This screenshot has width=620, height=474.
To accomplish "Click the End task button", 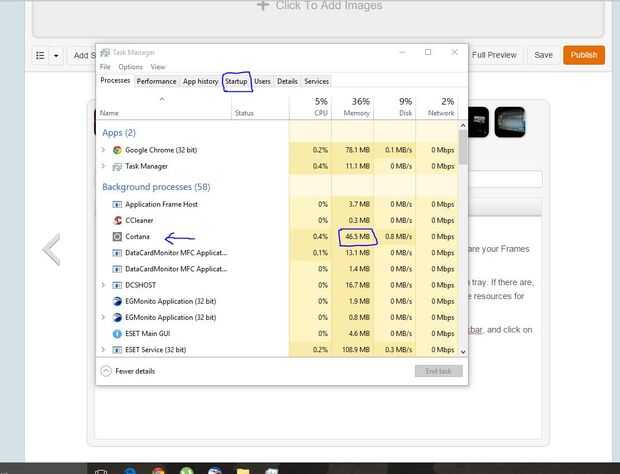I will coord(439,371).
